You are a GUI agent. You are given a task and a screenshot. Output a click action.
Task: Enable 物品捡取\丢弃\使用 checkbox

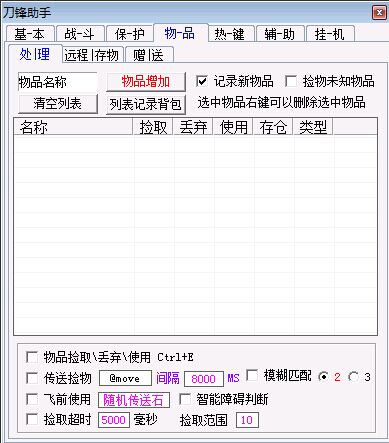(32, 357)
